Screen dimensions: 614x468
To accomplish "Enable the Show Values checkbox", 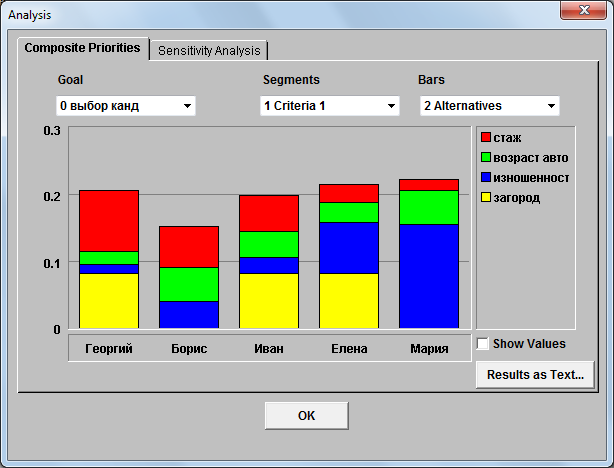I will (x=483, y=344).
